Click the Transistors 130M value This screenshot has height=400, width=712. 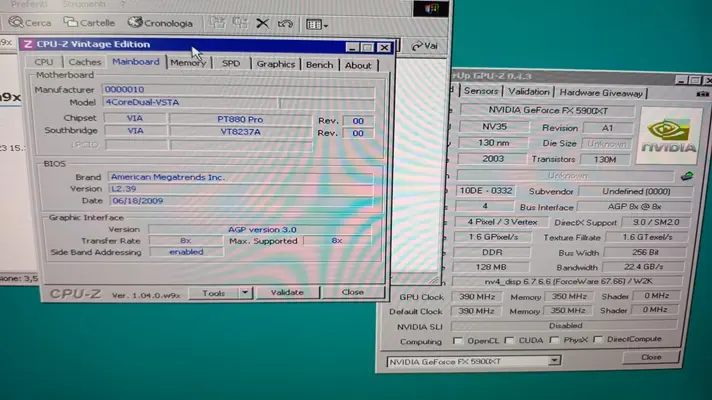tap(605, 159)
